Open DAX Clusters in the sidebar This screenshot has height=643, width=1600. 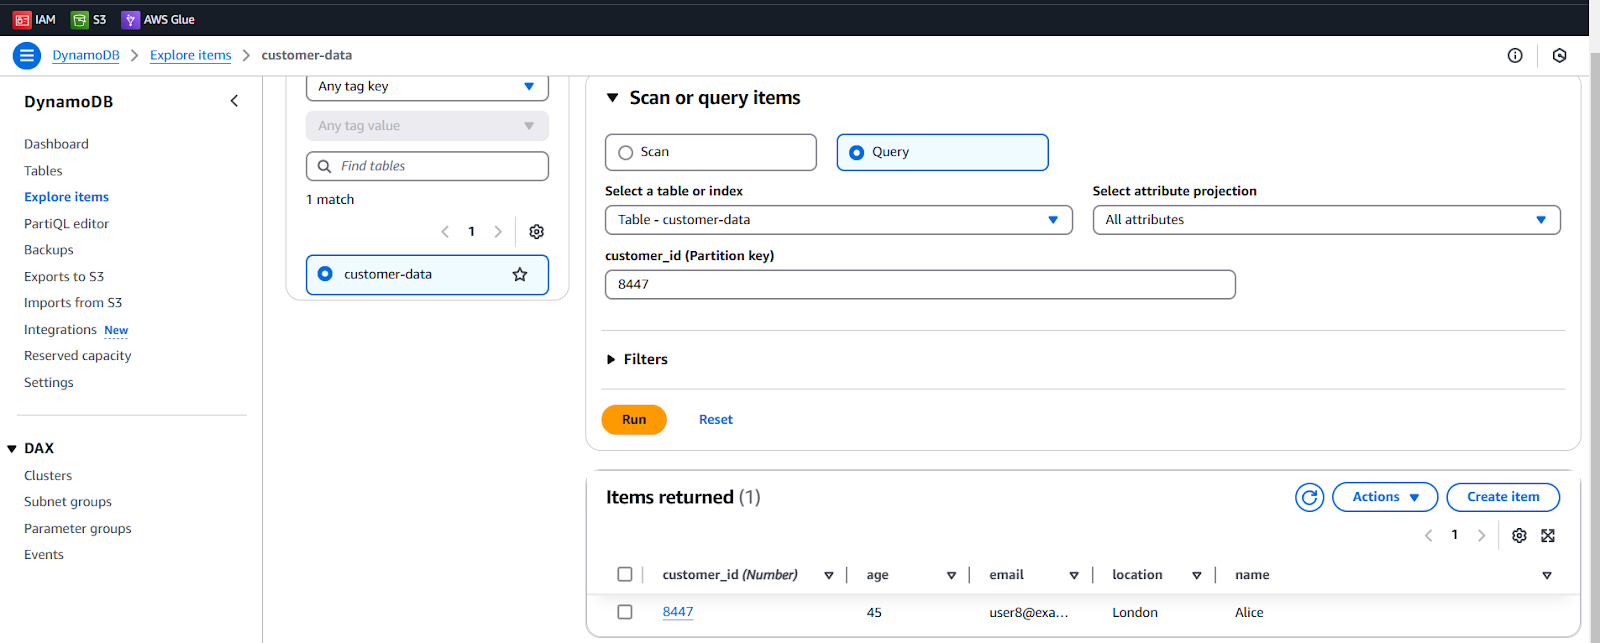(x=48, y=476)
